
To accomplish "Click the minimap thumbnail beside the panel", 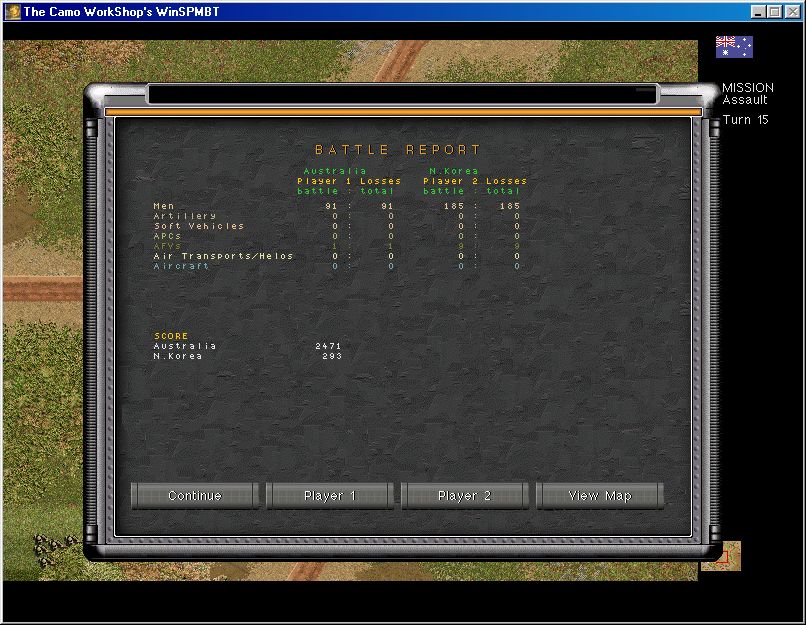I will tap(720, 555).
